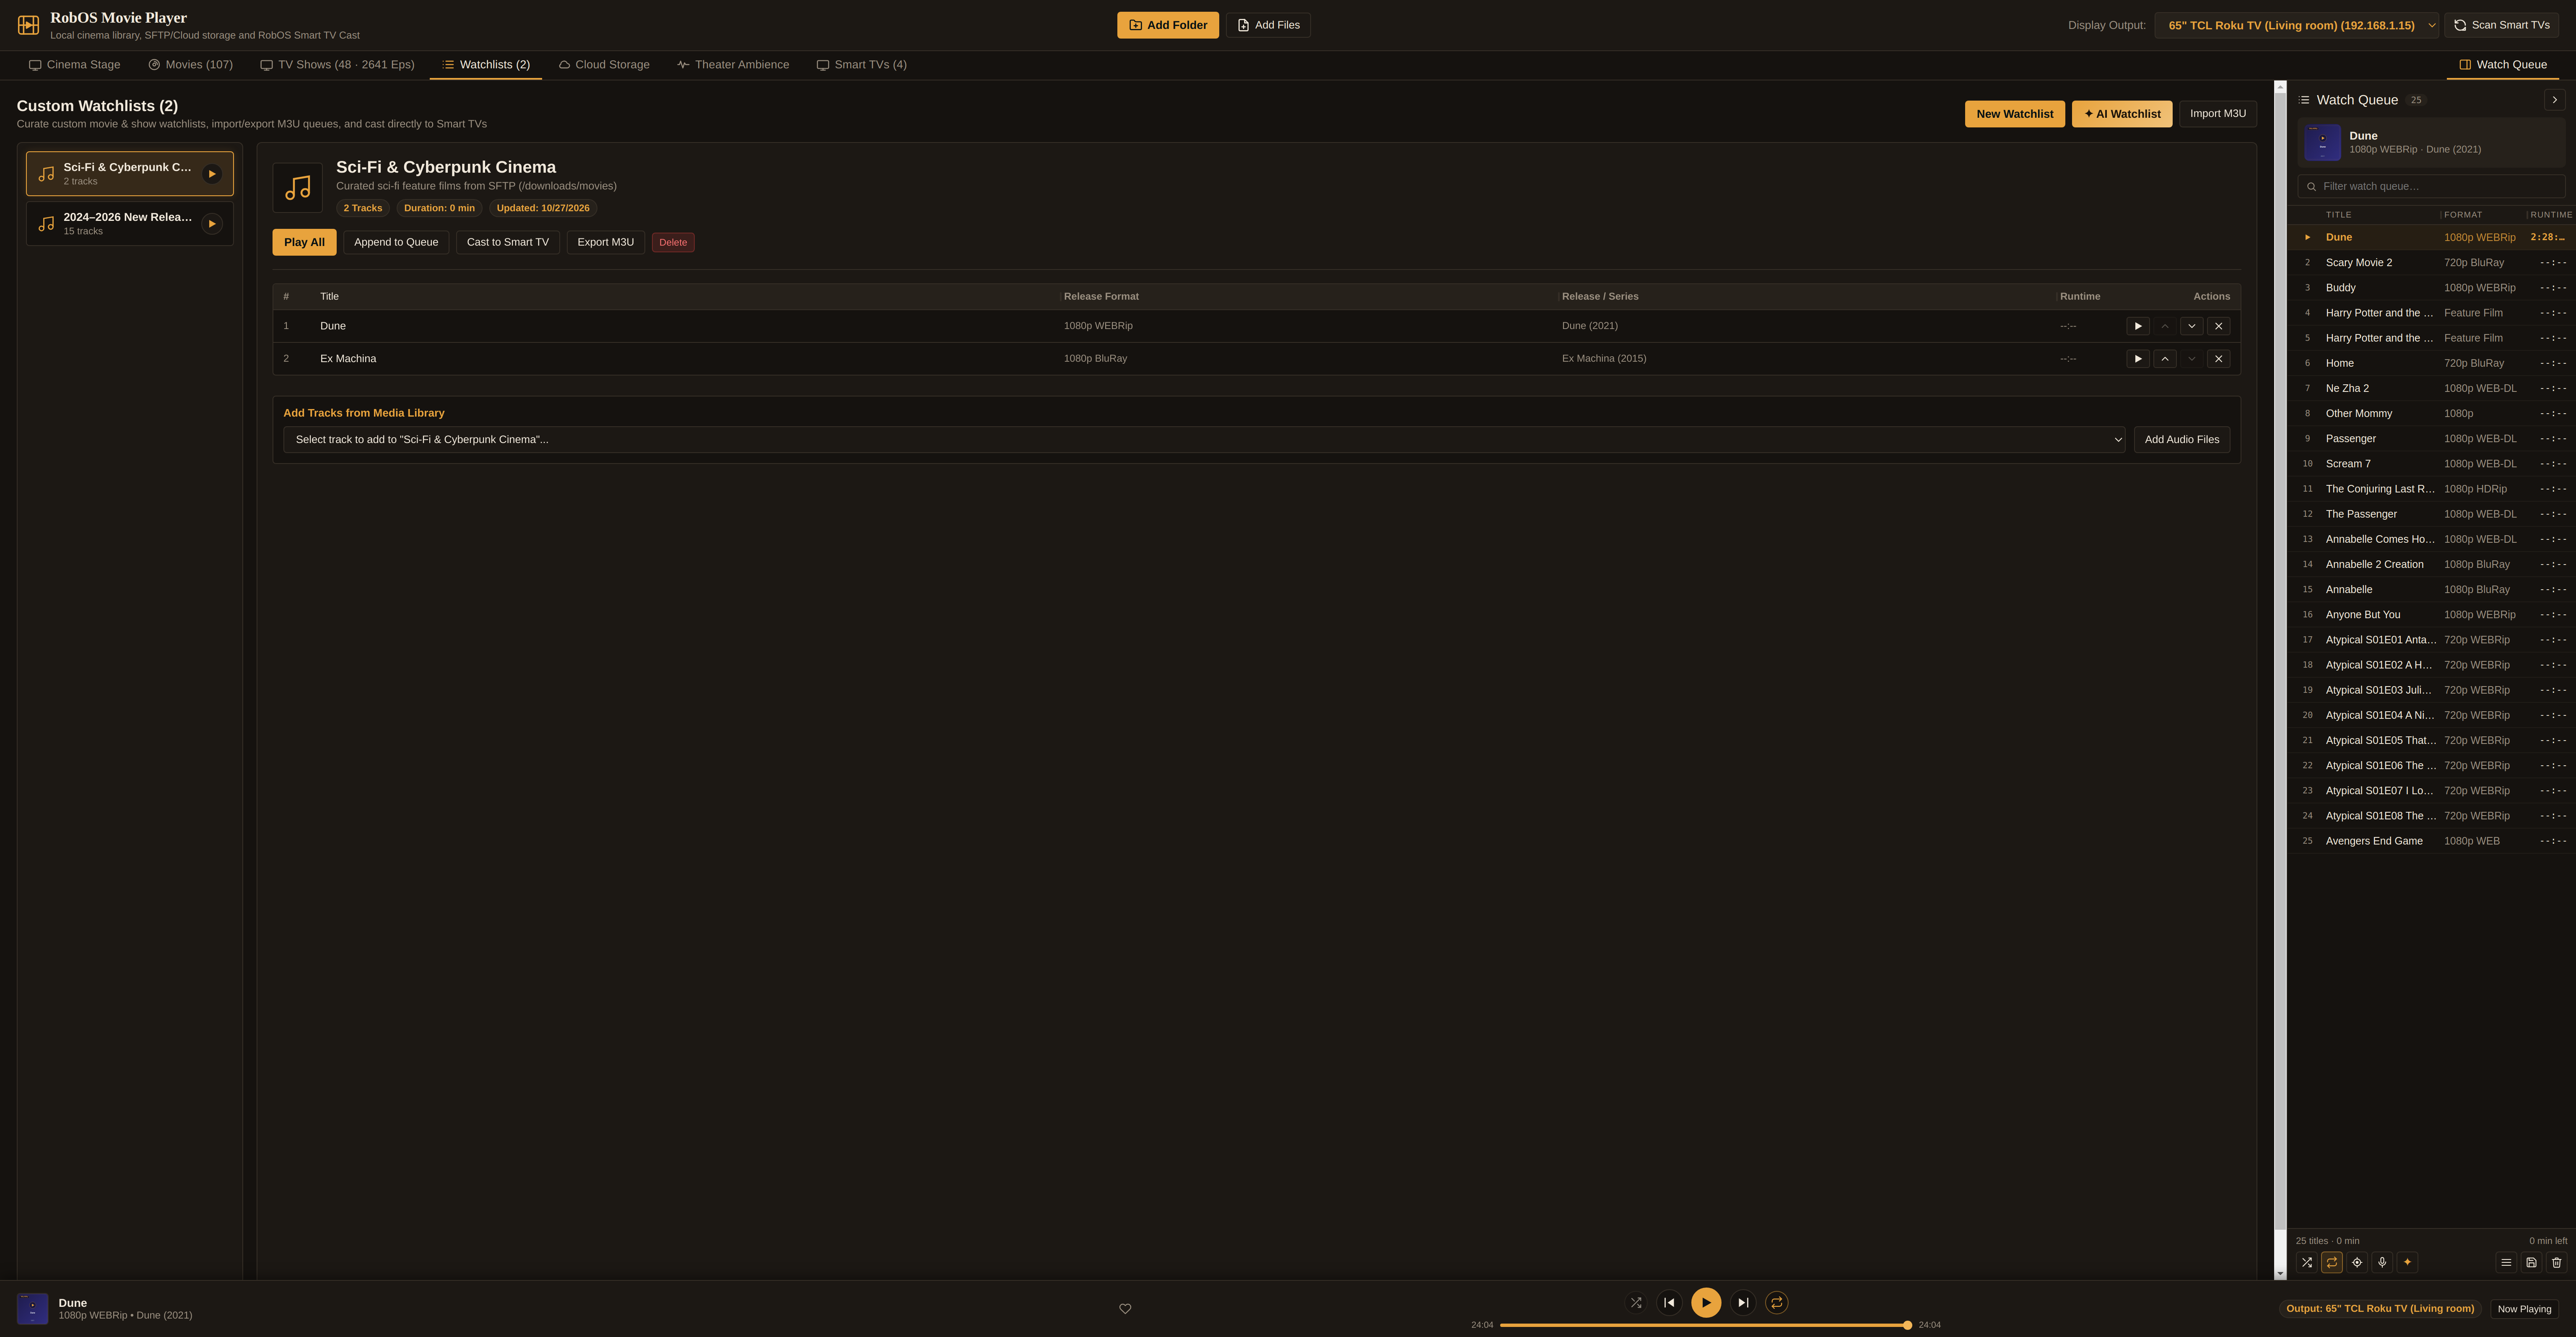The width and height of the screenshot is (2576, 1337).
Task: Click the sparkle AI icon in the Watch Queue footer
Action: (x=2407, y=1262)
